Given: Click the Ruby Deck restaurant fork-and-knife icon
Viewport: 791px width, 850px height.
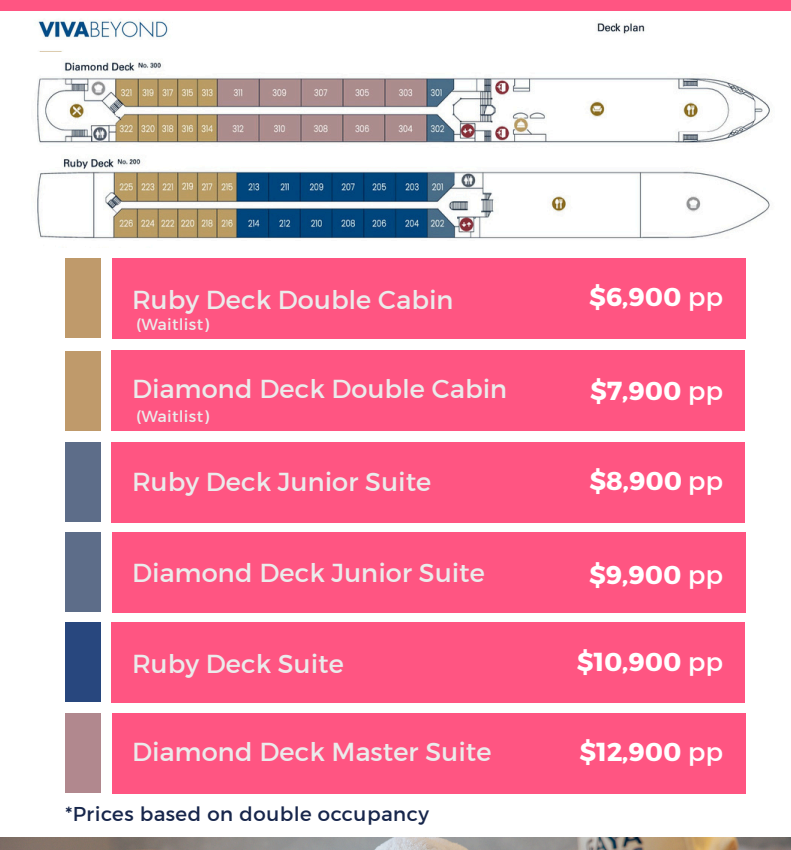Looking at the screenshot, I should pos(558,204).
